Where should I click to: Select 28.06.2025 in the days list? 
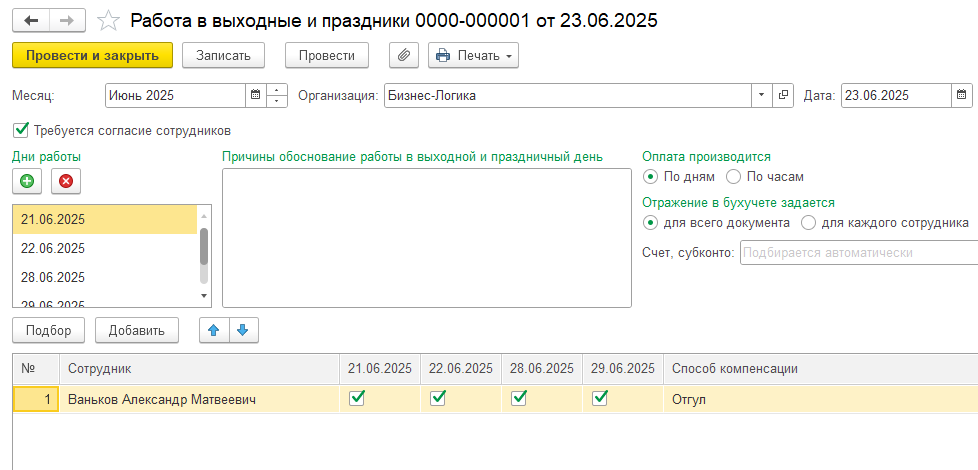pos(105,277)
